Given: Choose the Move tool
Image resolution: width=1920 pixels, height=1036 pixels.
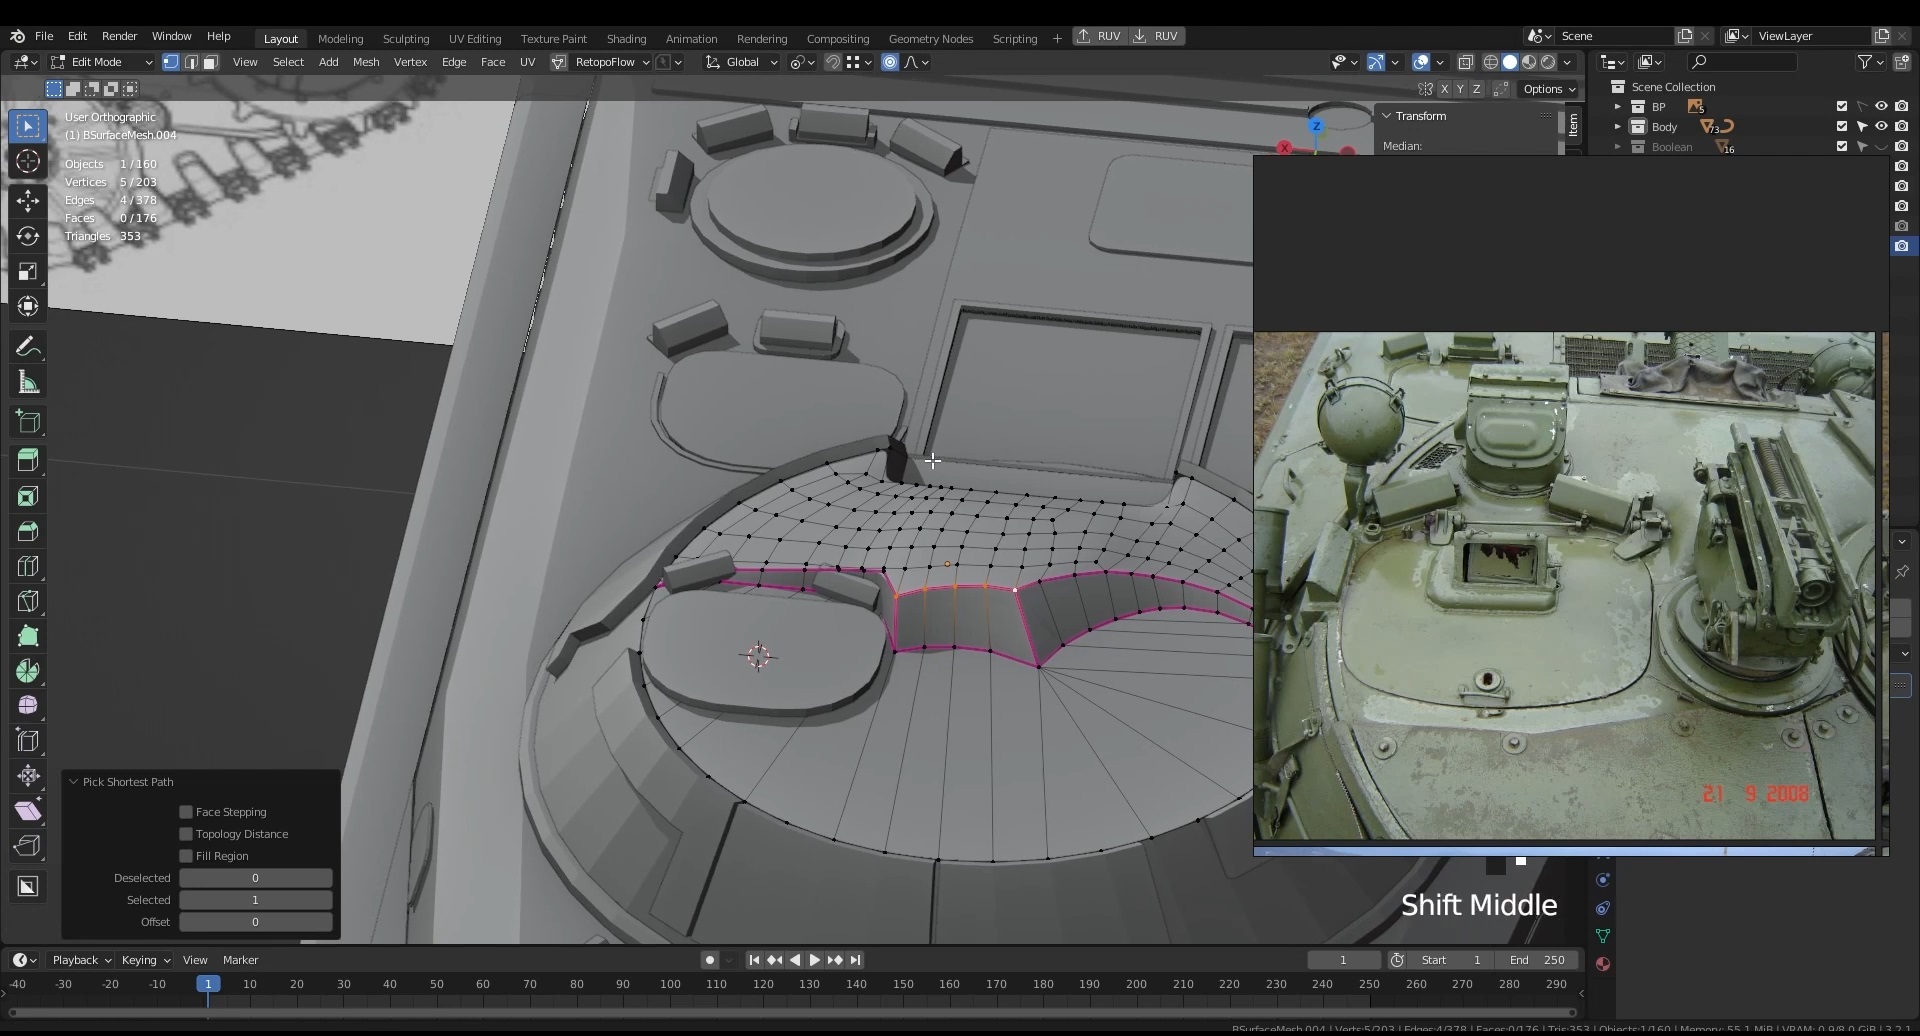Looking at the screenshot, I should (x=28, y=201).
